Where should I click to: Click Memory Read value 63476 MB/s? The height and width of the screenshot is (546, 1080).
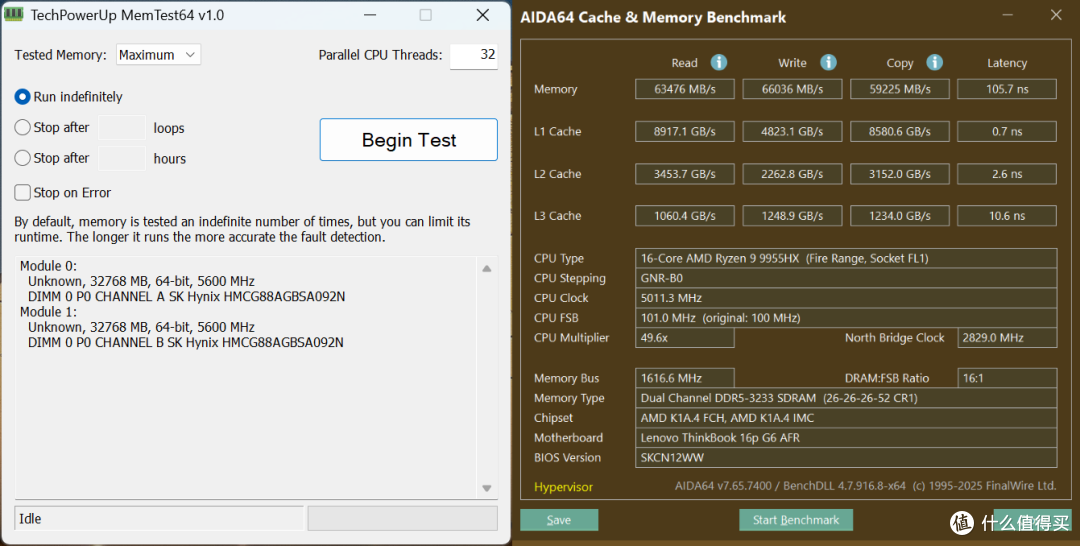(x=685, y=89)
